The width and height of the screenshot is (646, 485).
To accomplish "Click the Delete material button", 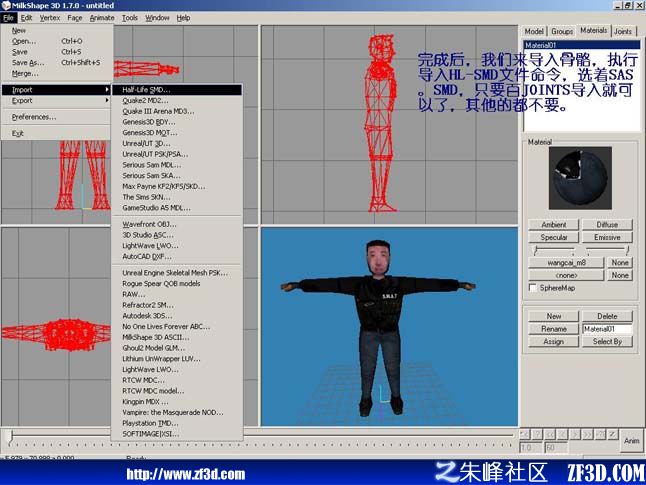I will pos(607,316).
